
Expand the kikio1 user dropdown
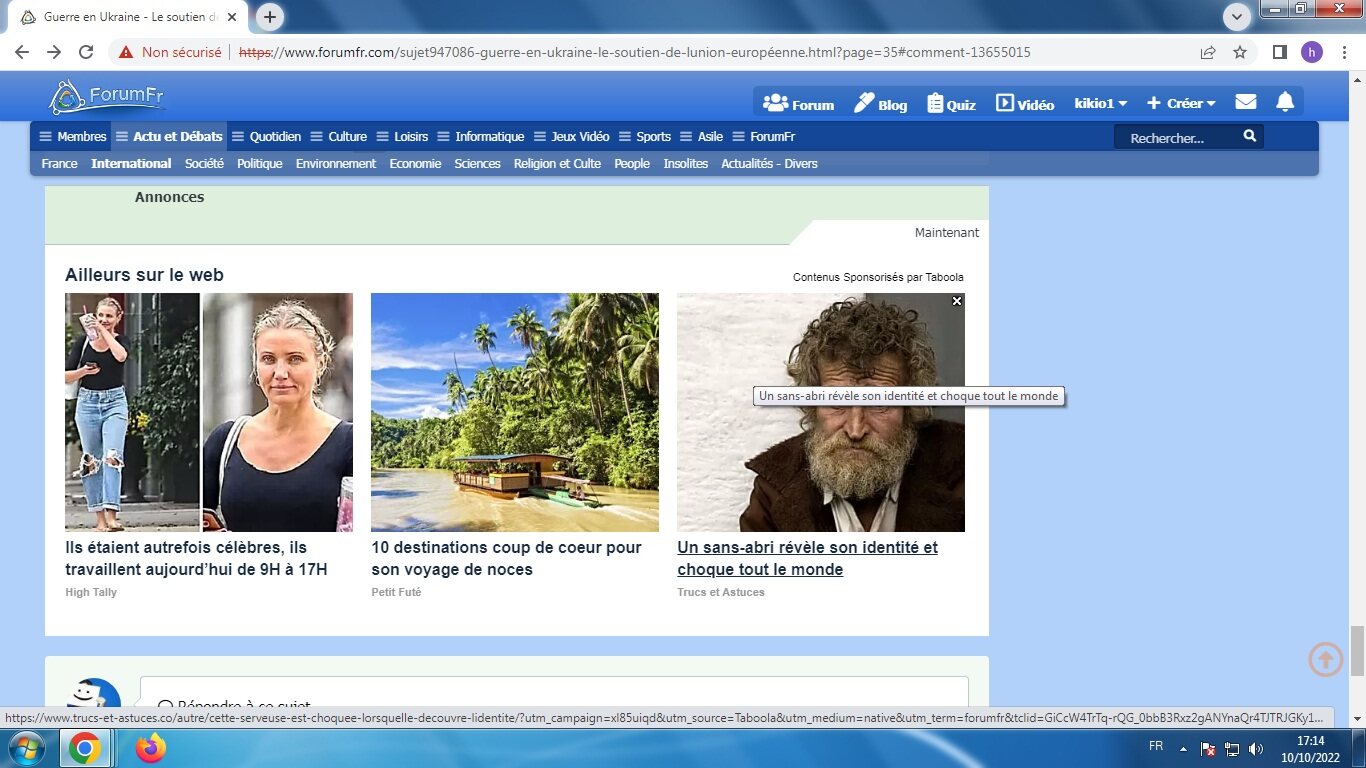click(1100, 104)
